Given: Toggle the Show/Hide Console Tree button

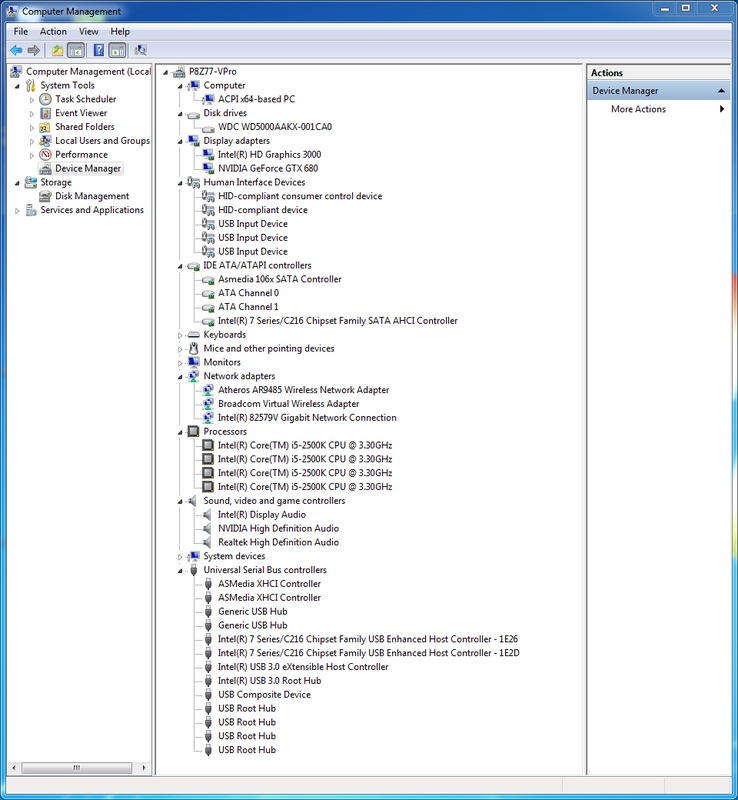Looking at the screenshot, I should pos(76,50).
